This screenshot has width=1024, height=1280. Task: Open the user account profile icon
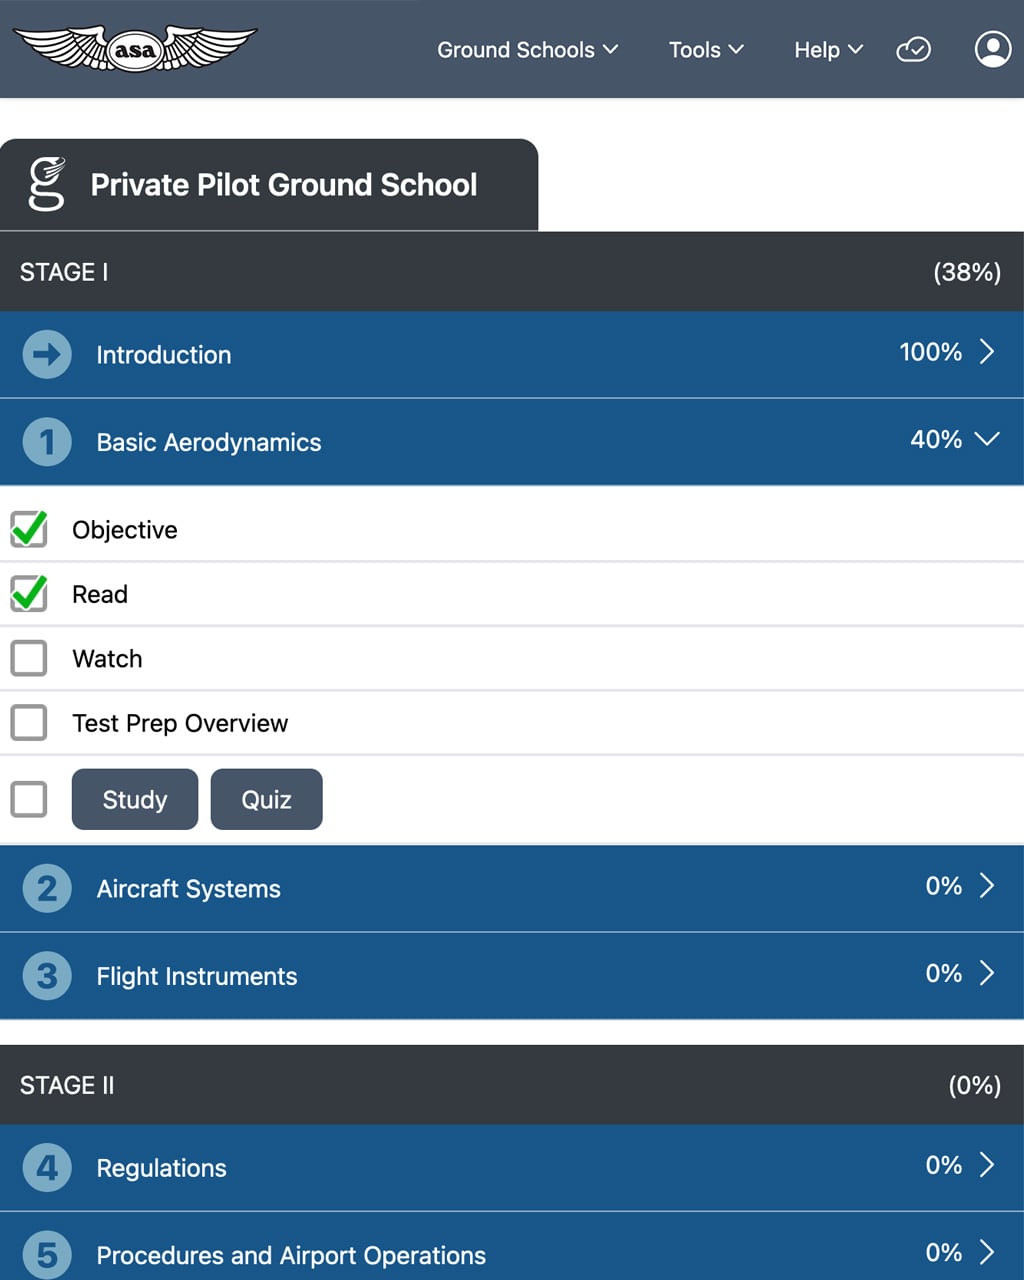[992, 48]
